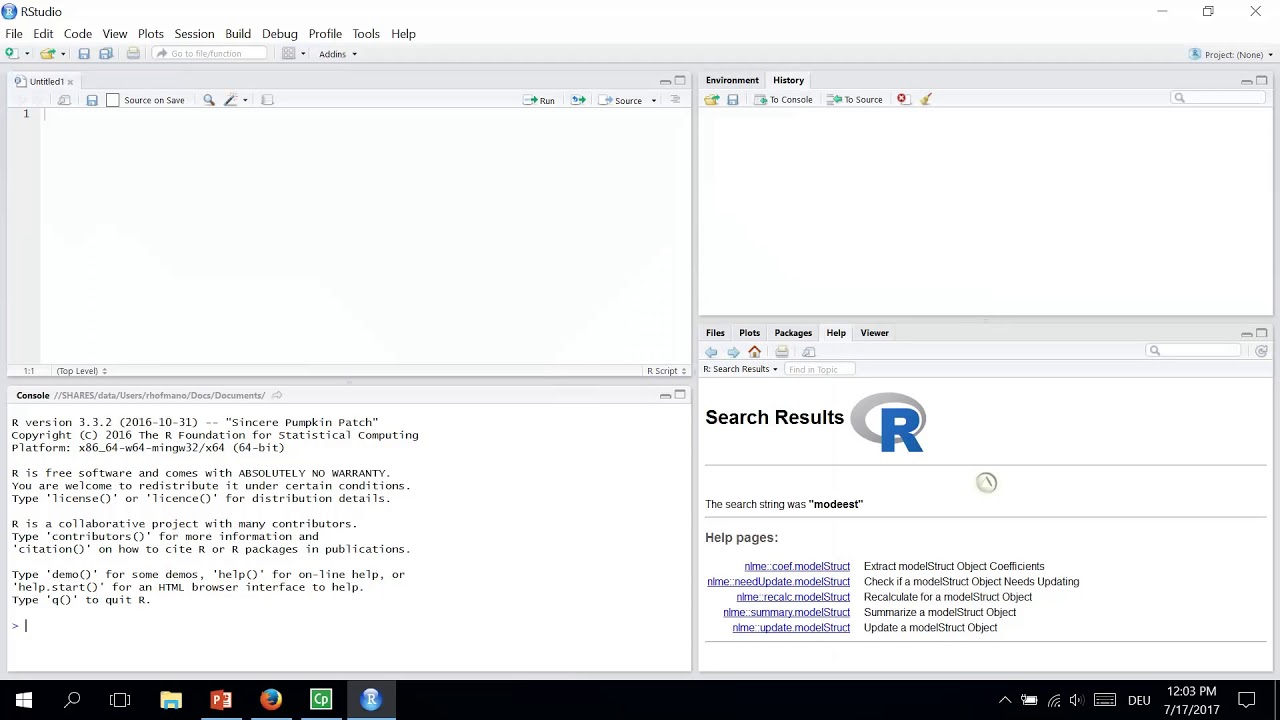This screenshot has height=720, width=1280.
Task: Show document outline icon in editor
Action: coord(675,100)
